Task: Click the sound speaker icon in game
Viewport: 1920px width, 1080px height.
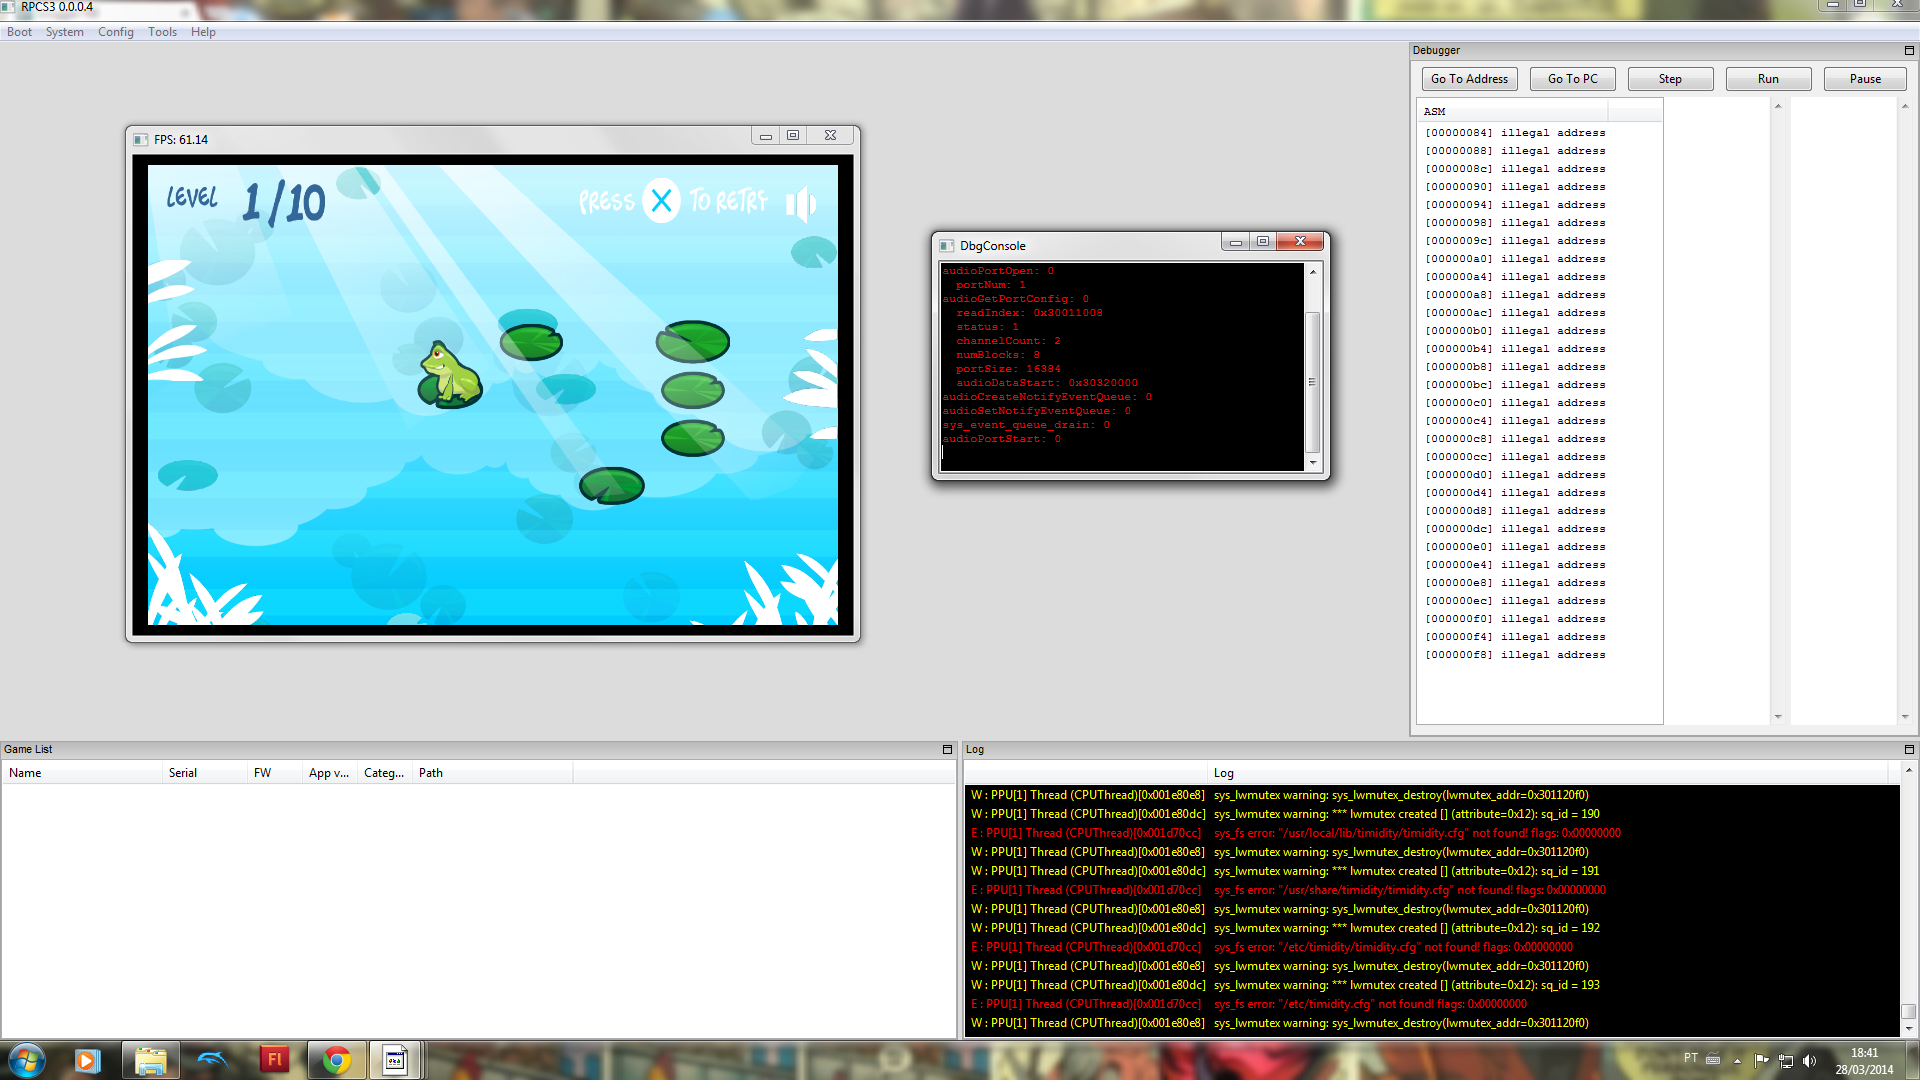Action: pyautogui.click(x=801, y=204)
